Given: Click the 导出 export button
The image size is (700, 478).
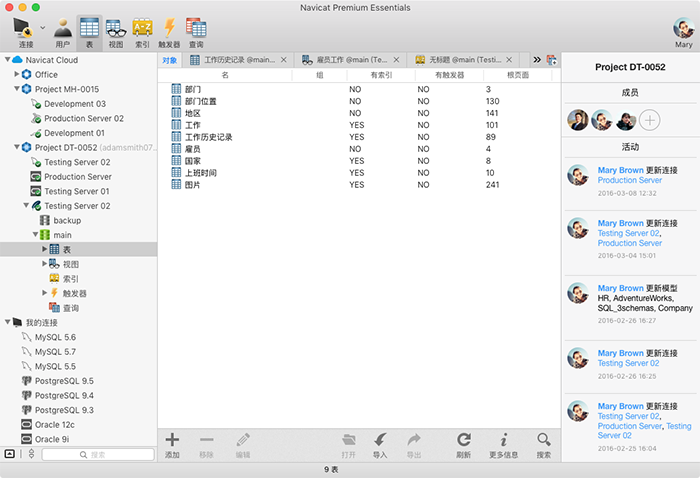Looking at the screenshot, I should tap(414, 445).
